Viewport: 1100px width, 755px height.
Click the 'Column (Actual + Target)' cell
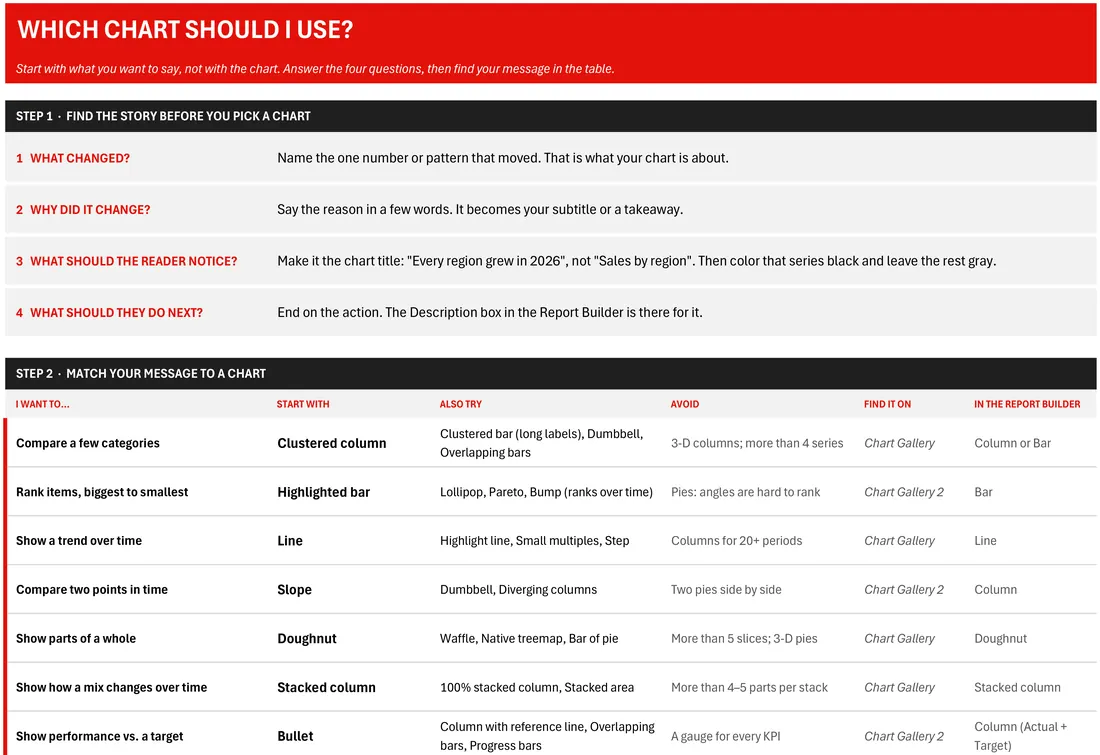[1021, 736]
